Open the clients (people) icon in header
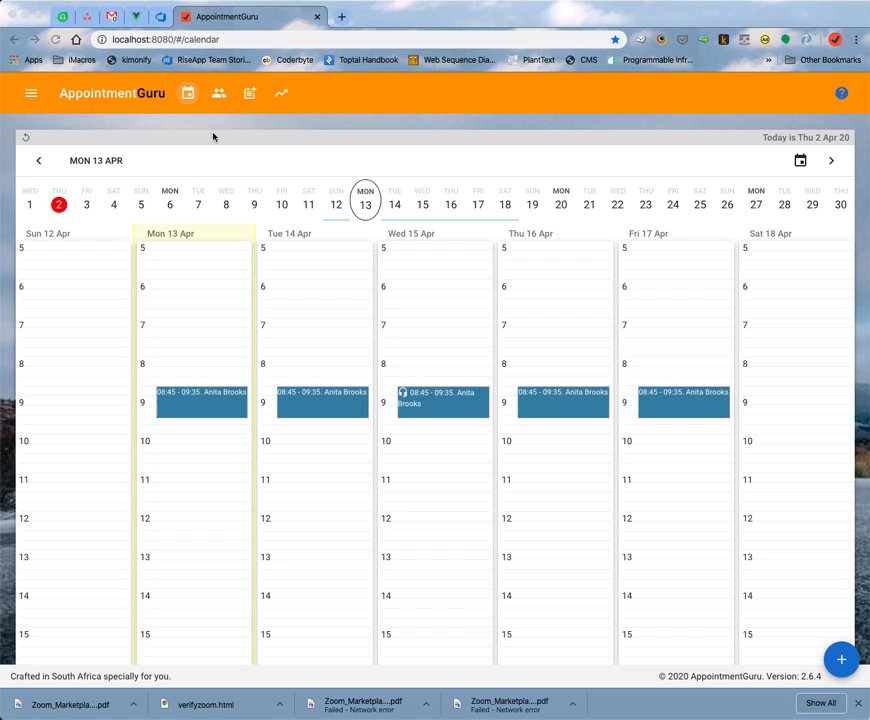This screenshot has width=870, height=720. click(219, 93)
